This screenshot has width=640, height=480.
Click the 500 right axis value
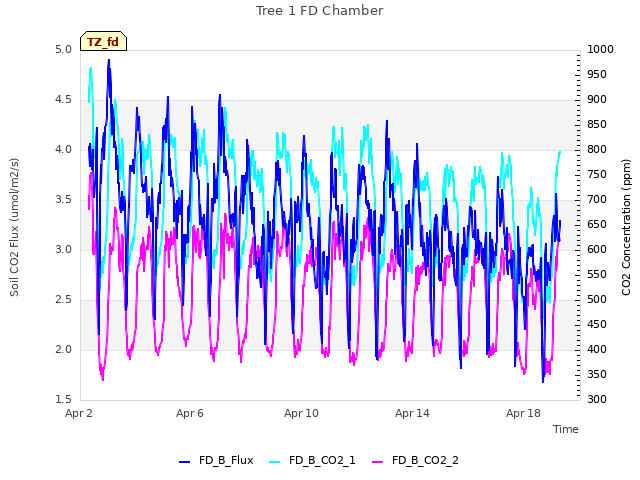coord(597,299)
